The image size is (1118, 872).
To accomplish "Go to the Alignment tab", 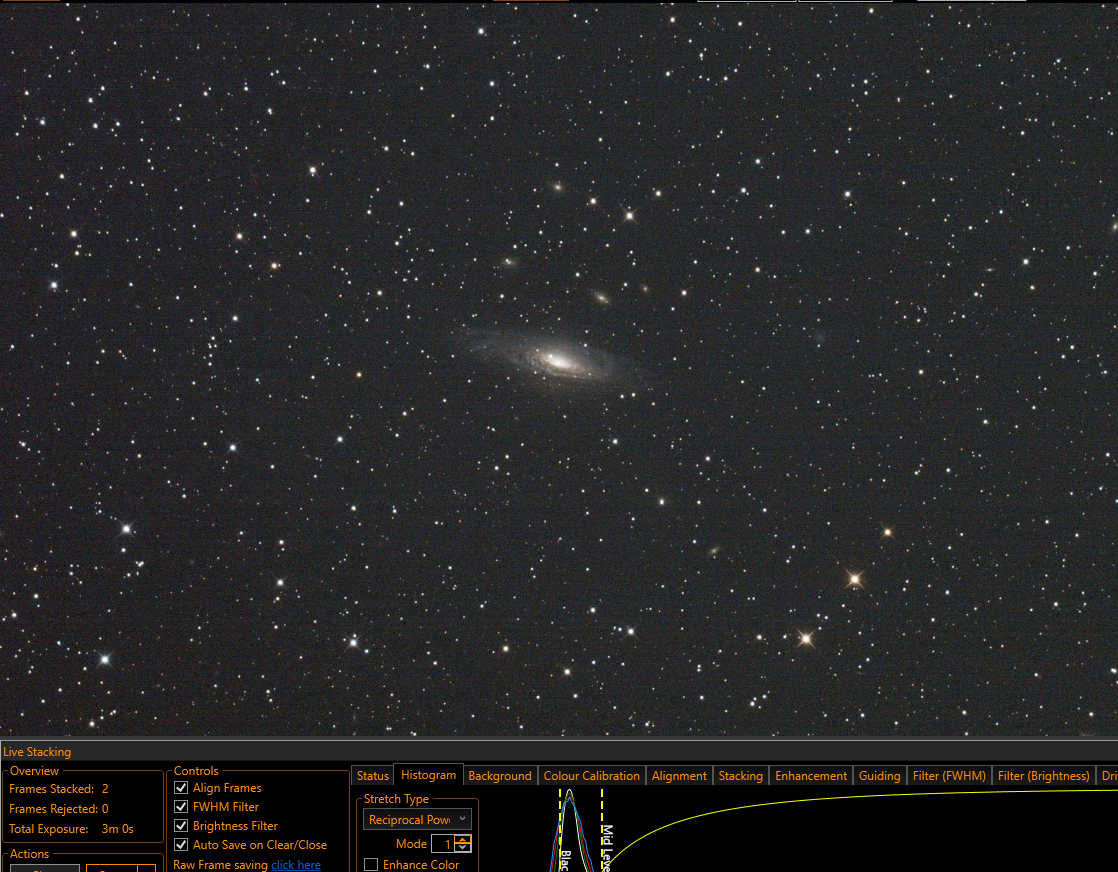I will 679,776.
